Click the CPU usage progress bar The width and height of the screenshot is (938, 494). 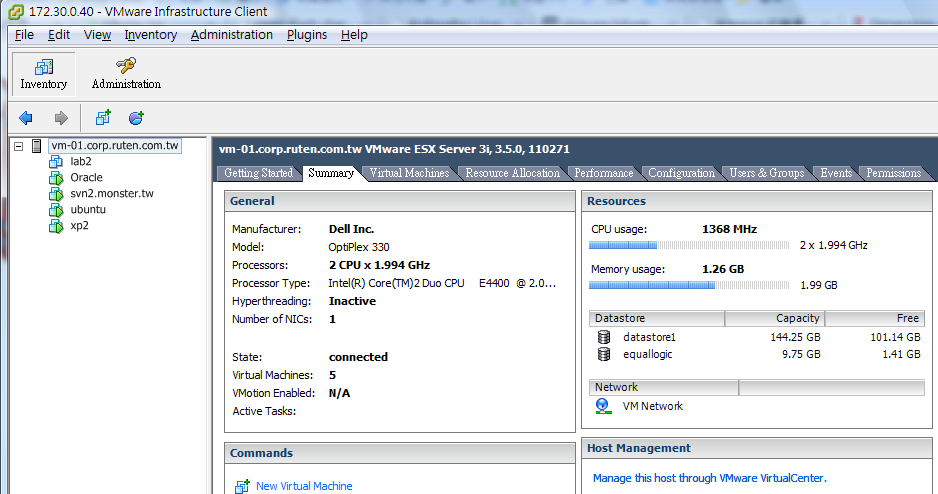click(689, 245)
